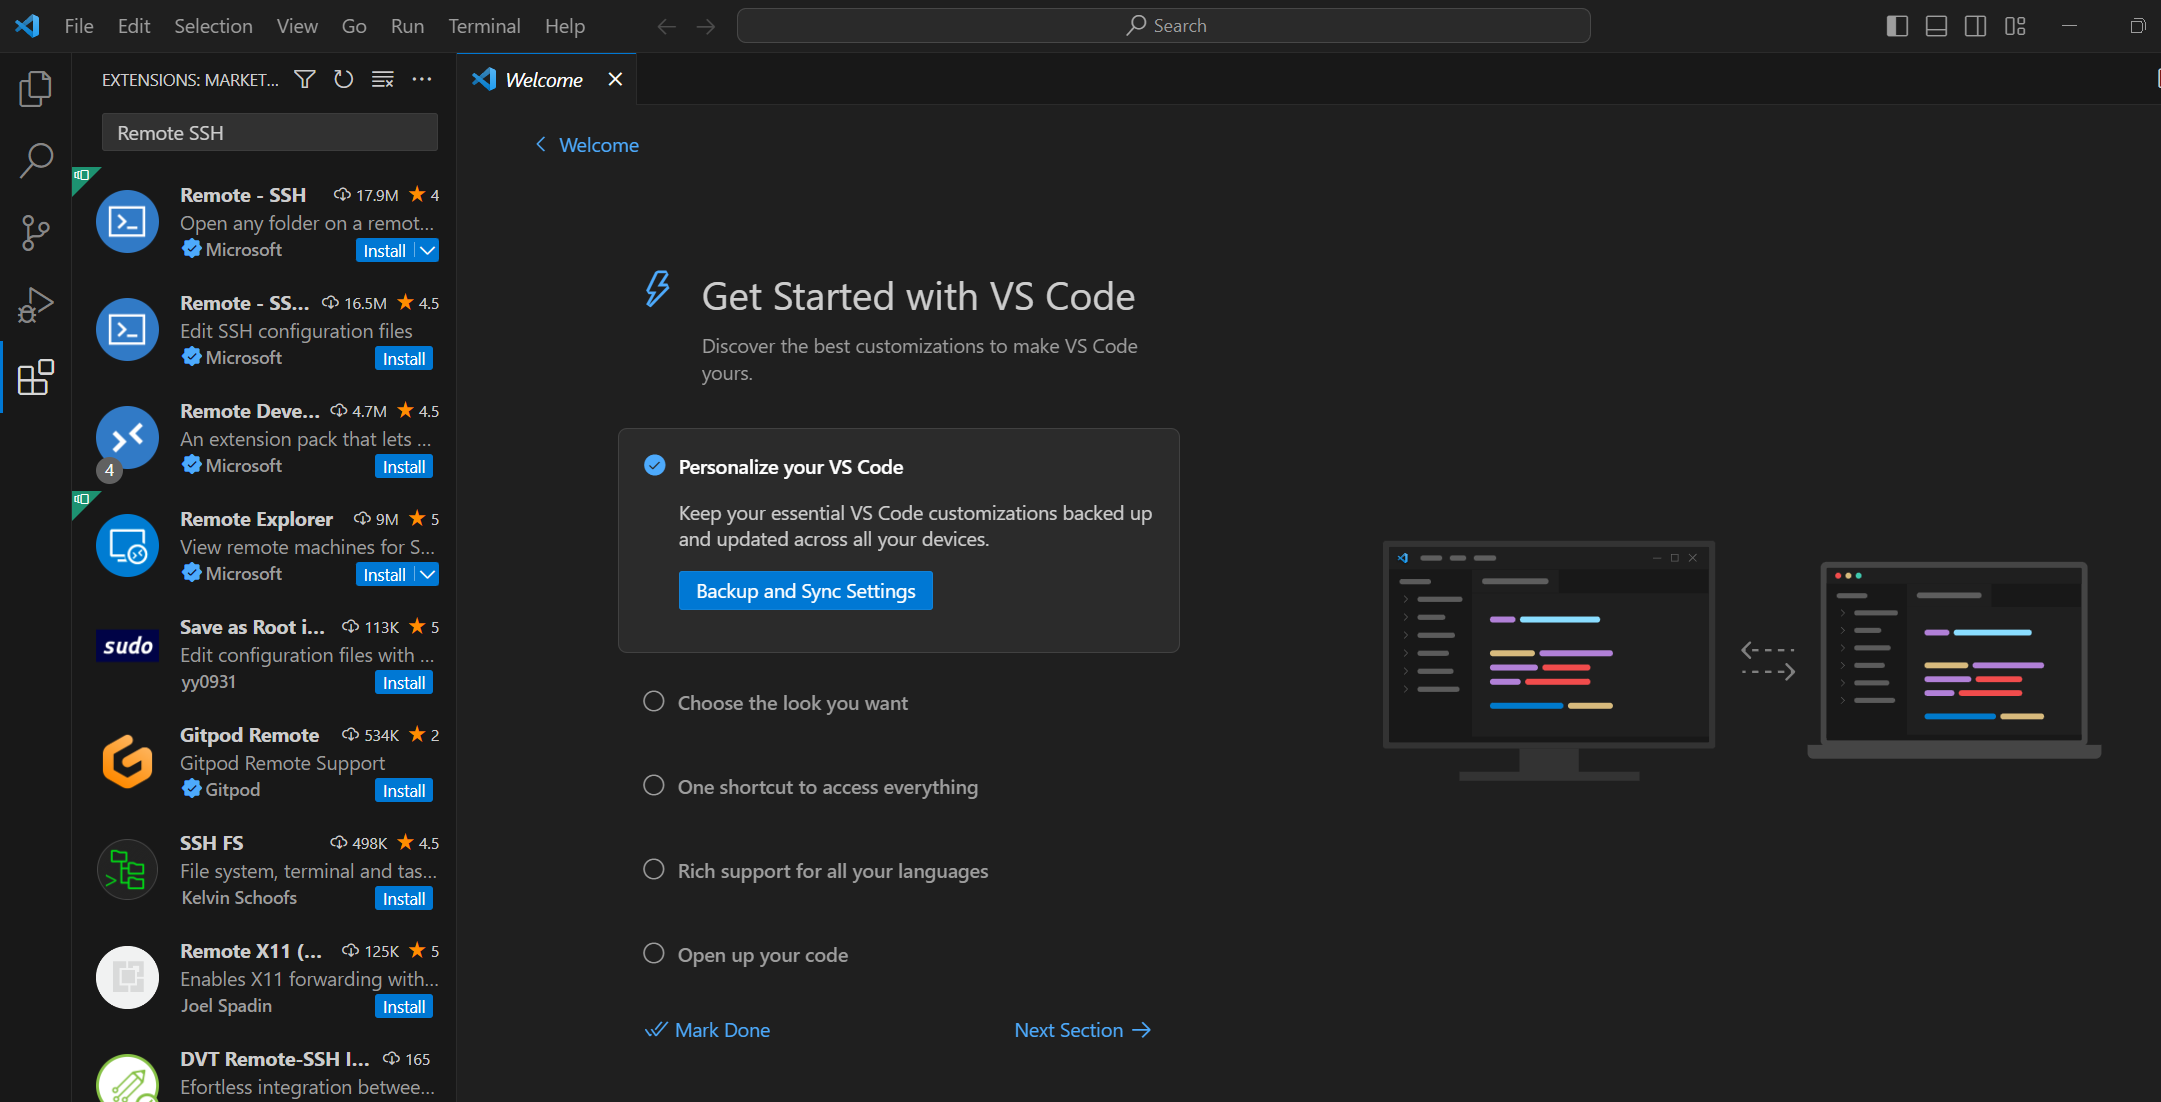Toggle panel layout icon

click(1936, 26)
